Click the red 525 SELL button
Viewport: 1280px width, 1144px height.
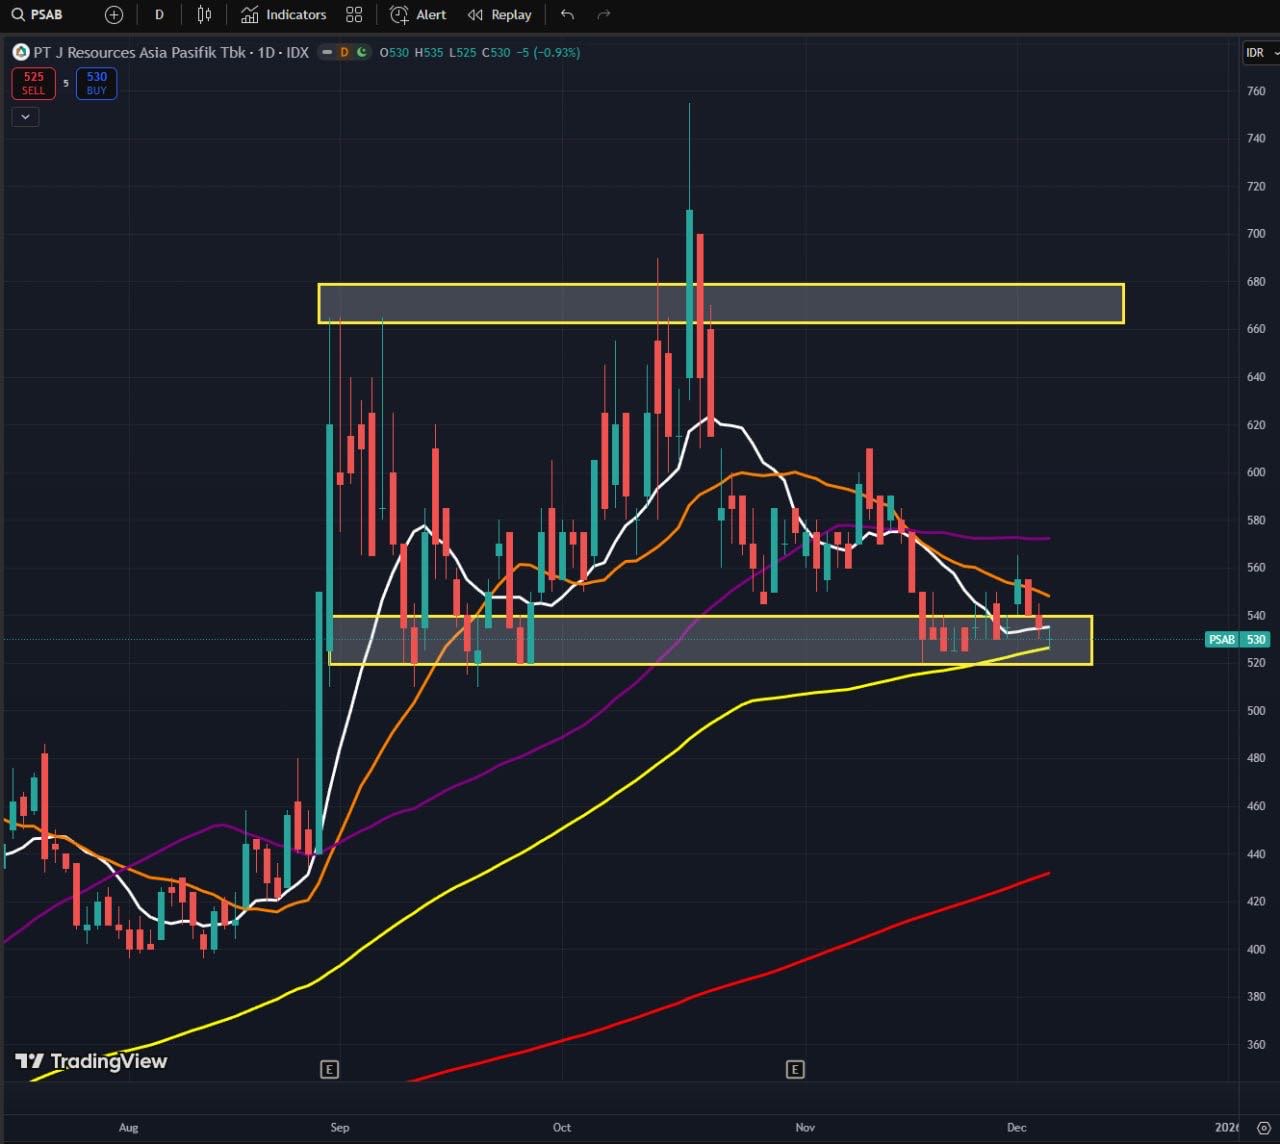coord(33,83)
